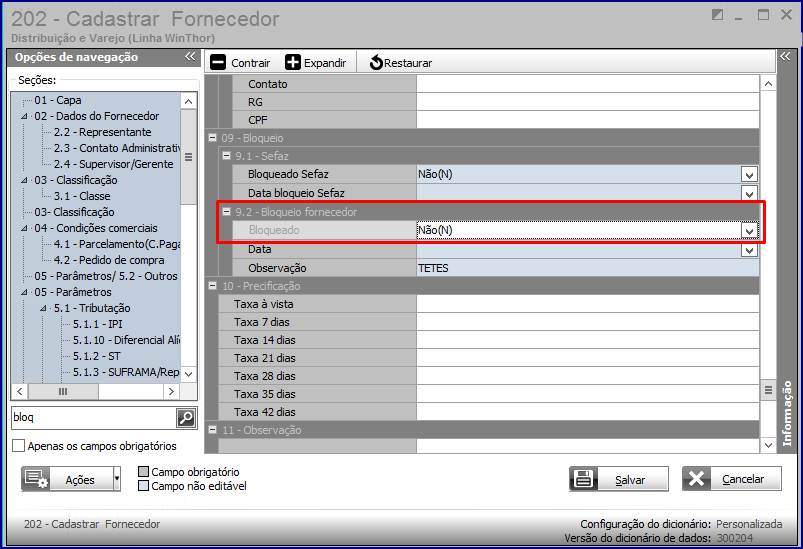Image resolution: width=803 pixels, height=549 pixels.
Task: Collapse the 9.2 - Bloqueio fornecedor subsection
Action: (x=226, y=212)
